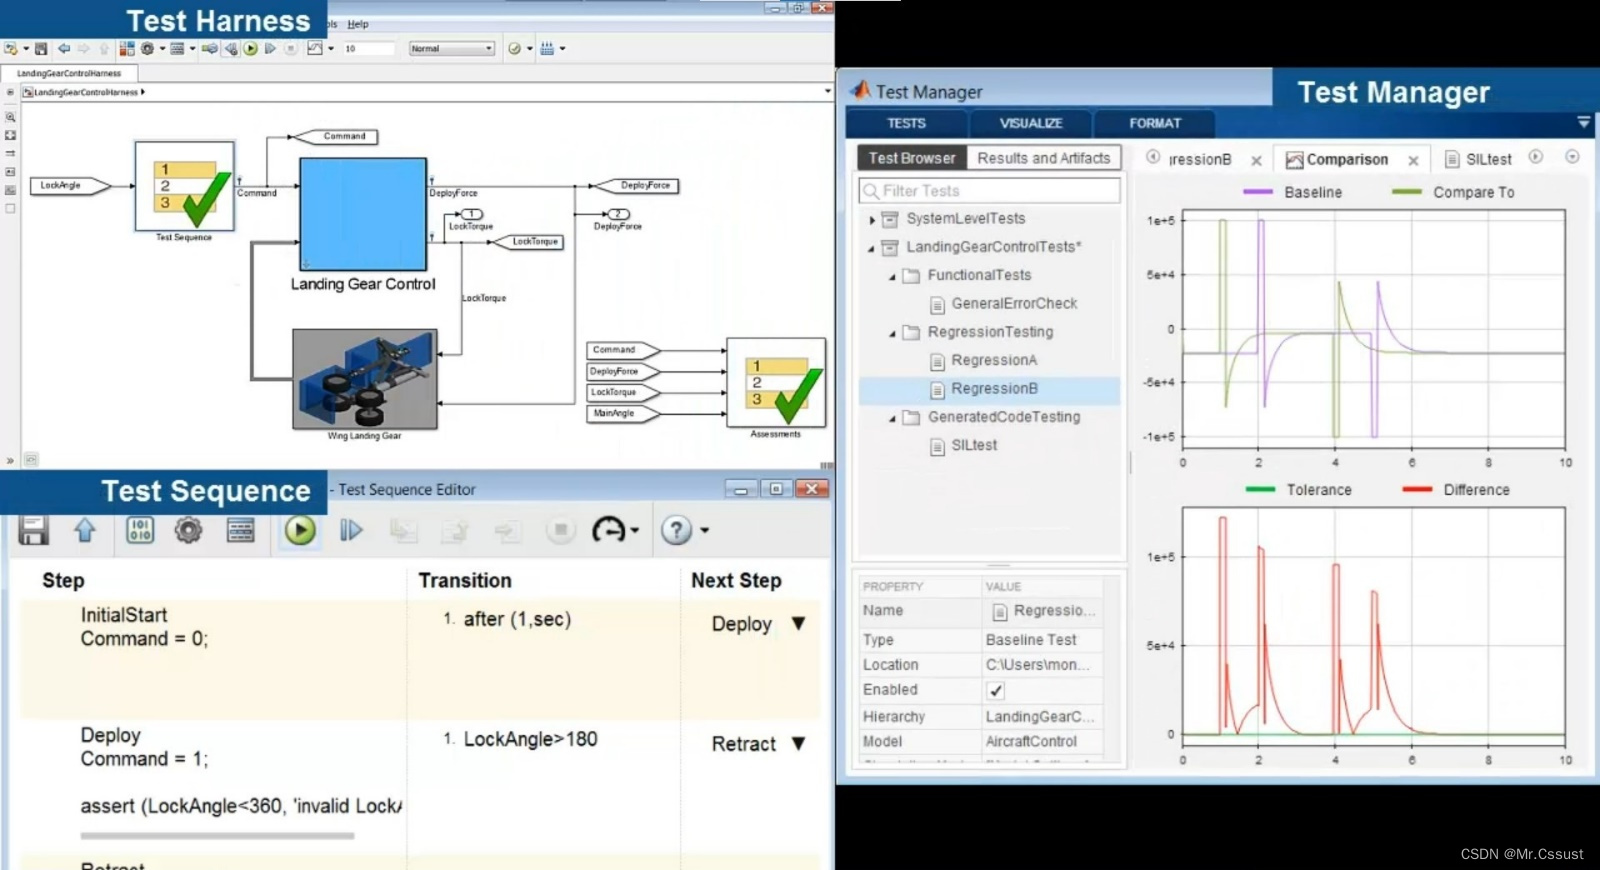Click the zoom tool in the Simulink side palette
The height and width of the screenshot is (870, 1600).
click(10, 116)
